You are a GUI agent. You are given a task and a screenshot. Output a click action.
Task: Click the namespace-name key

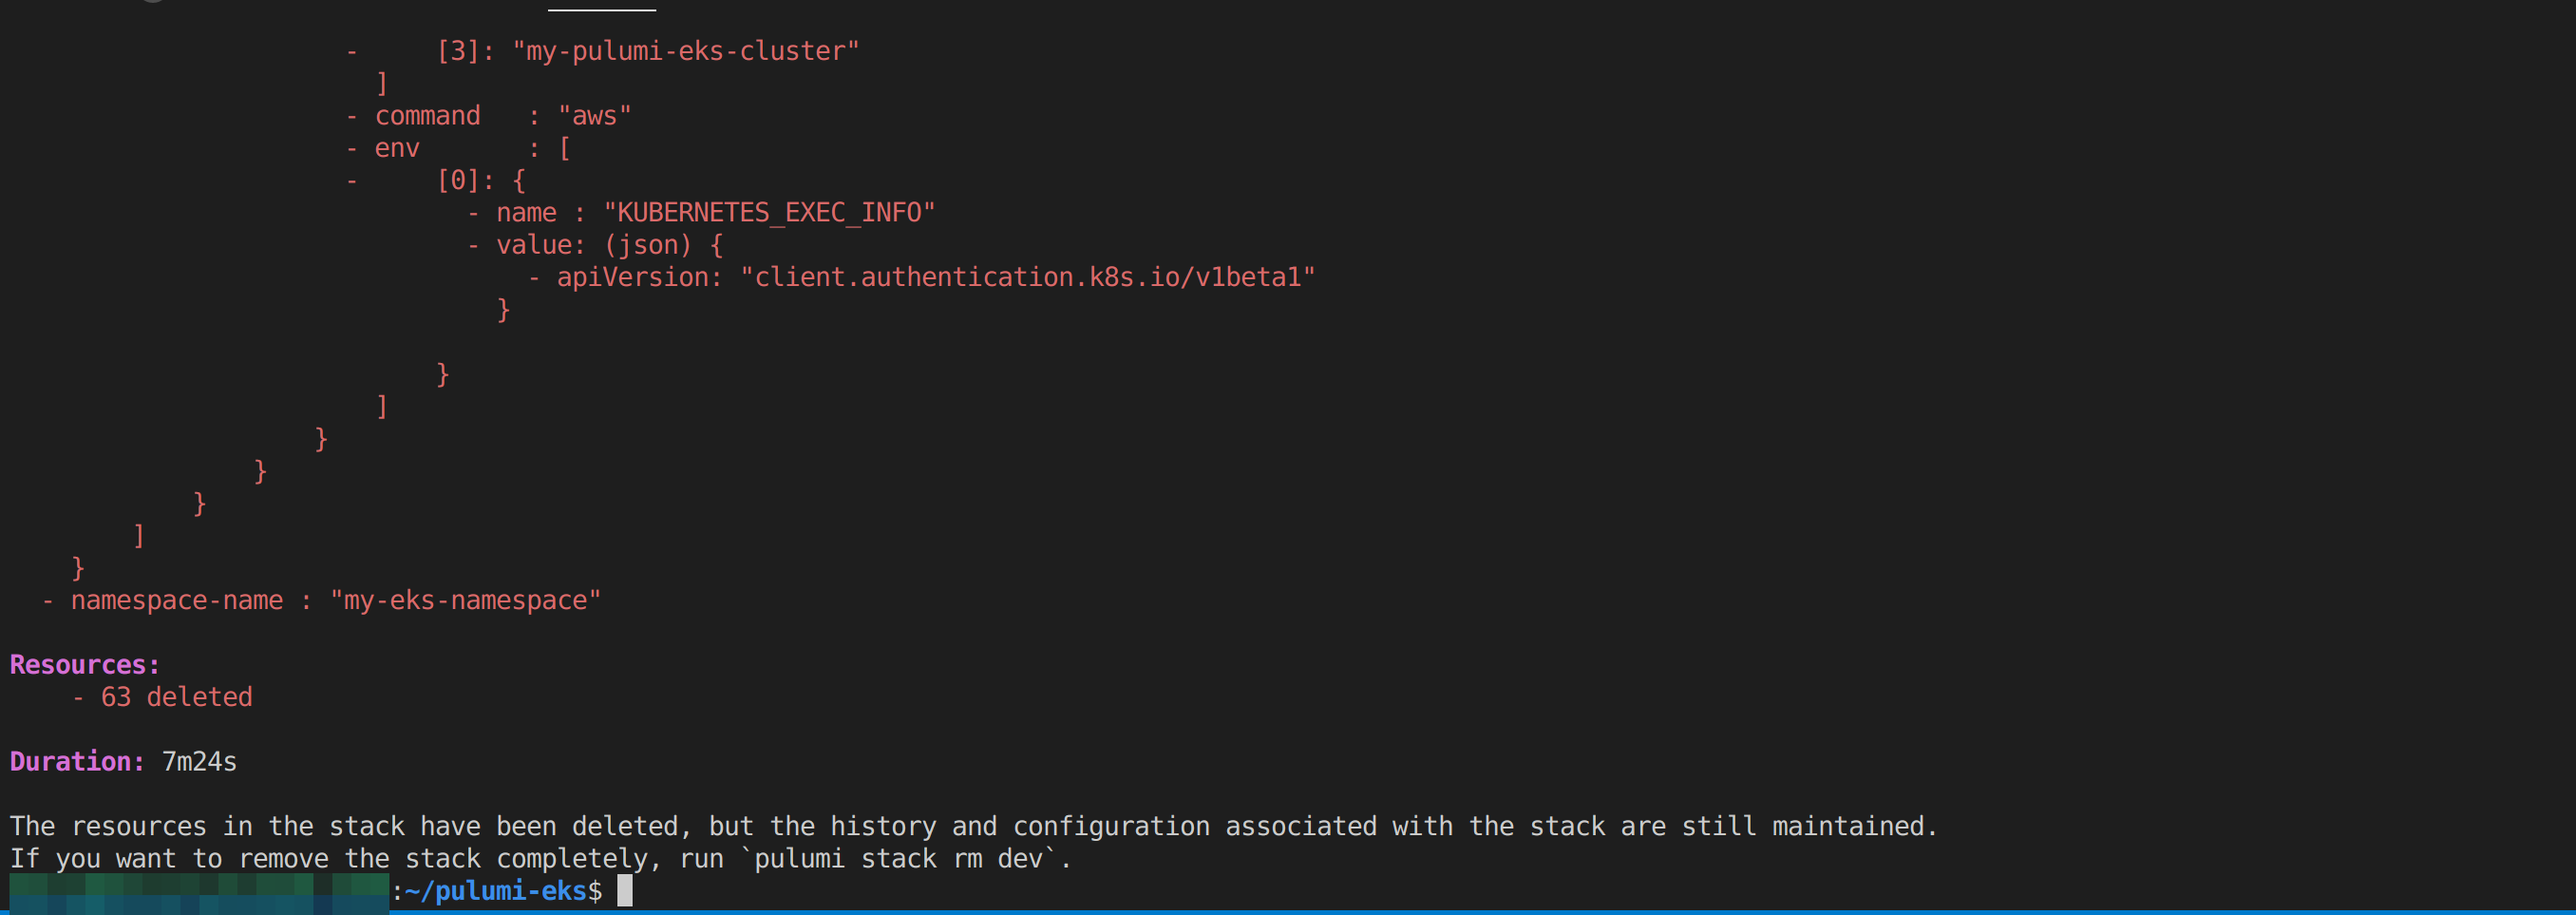tap(176, 600)
